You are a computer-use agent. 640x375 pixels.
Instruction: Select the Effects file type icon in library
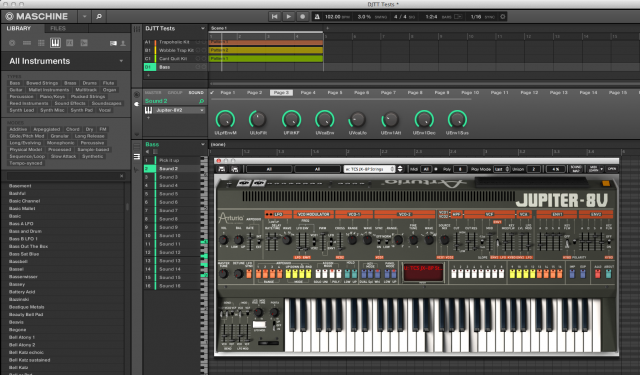[x=69, y=43]
